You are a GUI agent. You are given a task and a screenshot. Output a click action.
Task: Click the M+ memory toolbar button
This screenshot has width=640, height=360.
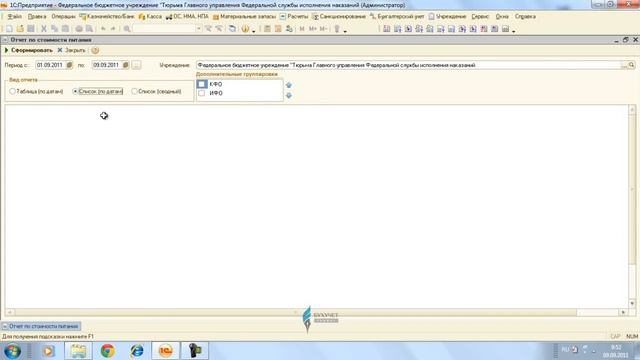coord(313,29)
